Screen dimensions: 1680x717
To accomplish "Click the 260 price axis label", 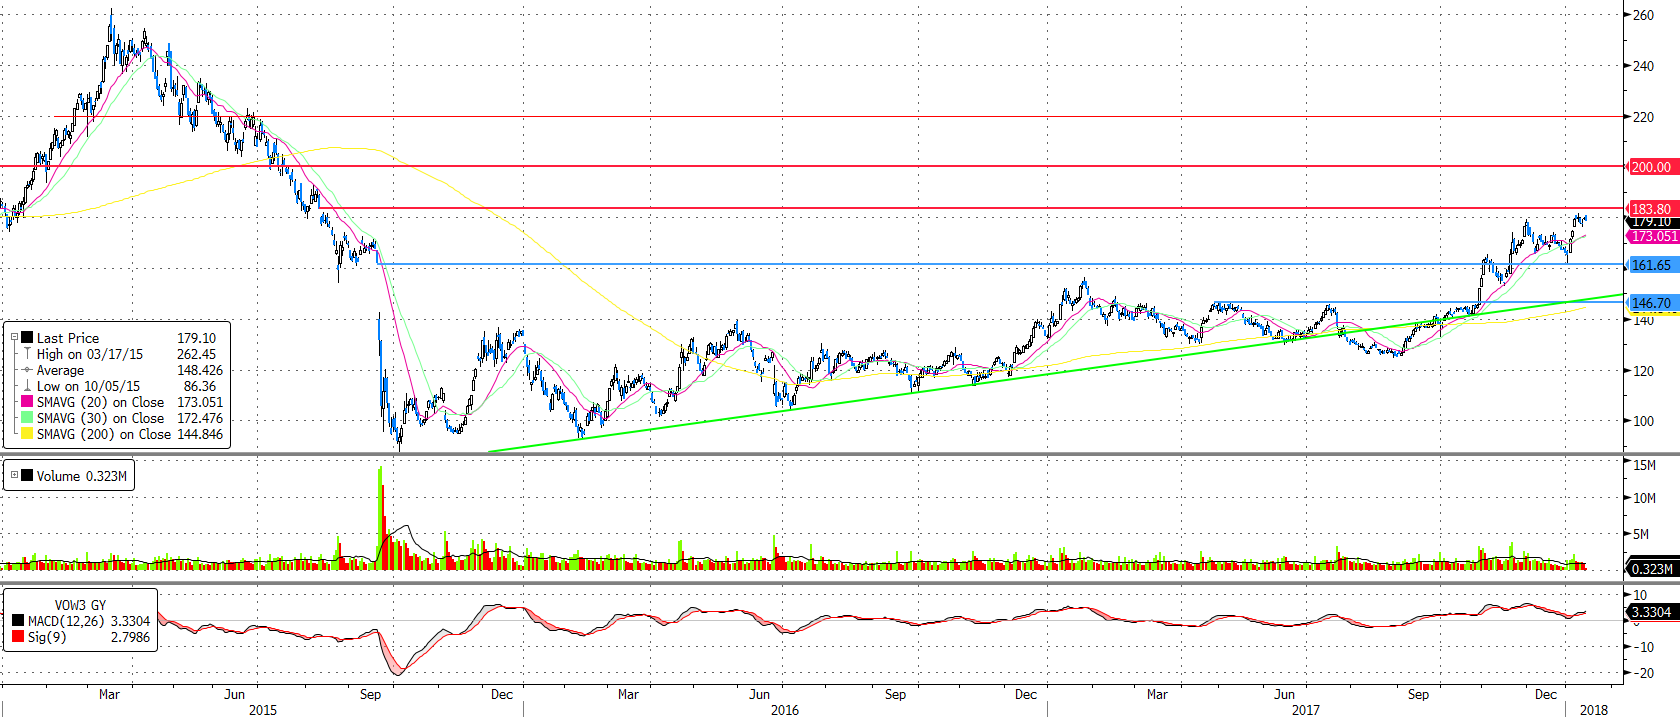I will (1643, 15).
